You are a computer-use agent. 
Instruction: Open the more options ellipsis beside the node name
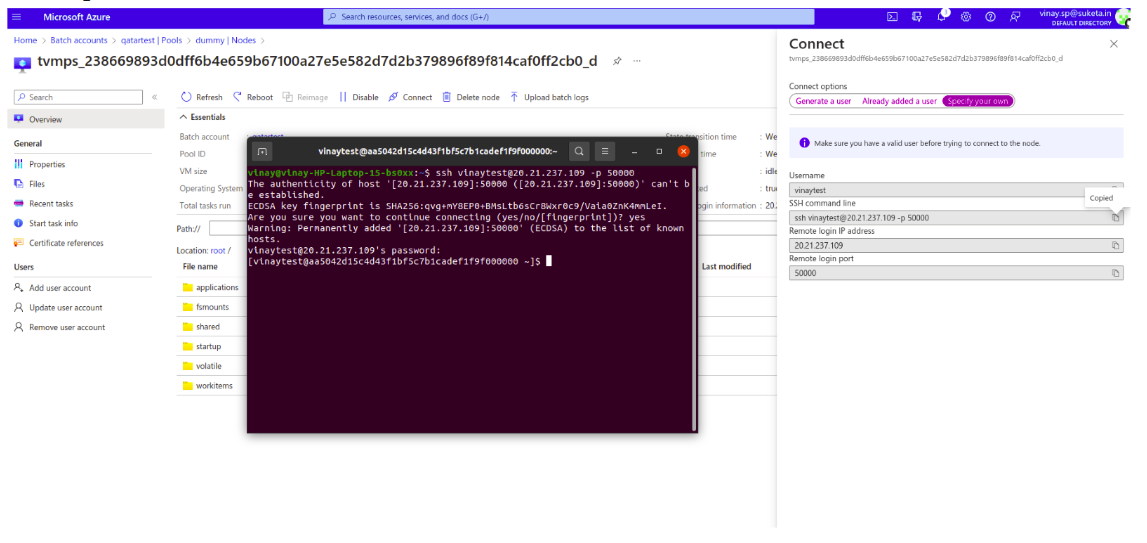pos(636,61)
